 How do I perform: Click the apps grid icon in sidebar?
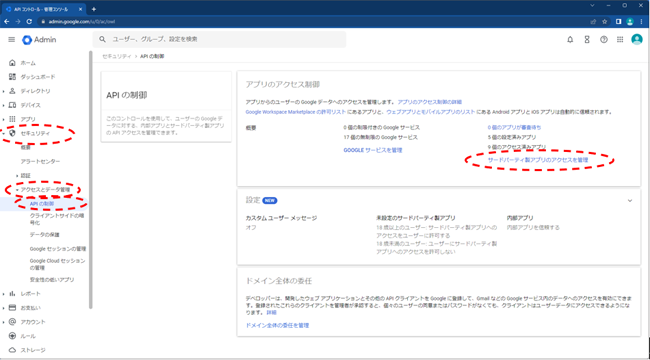(x=12, y=119)
